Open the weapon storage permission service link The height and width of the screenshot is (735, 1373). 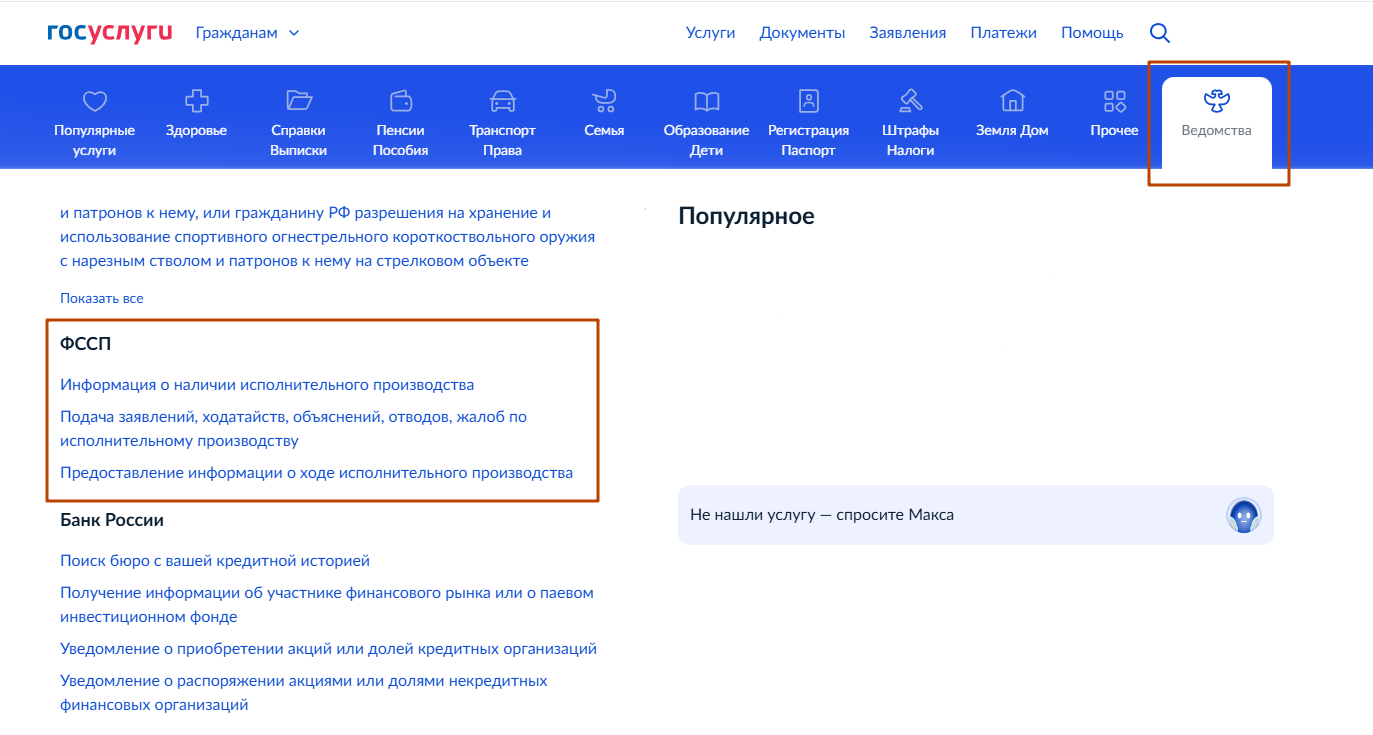point(327,237)
